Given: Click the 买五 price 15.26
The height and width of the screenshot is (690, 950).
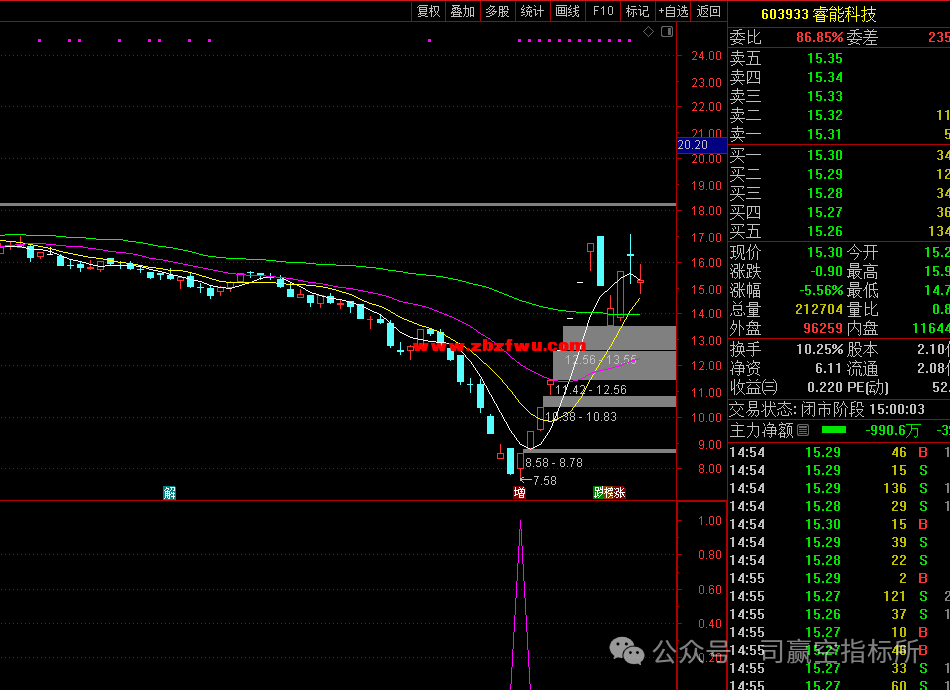Looking at the screenshot, I should 825,231.
